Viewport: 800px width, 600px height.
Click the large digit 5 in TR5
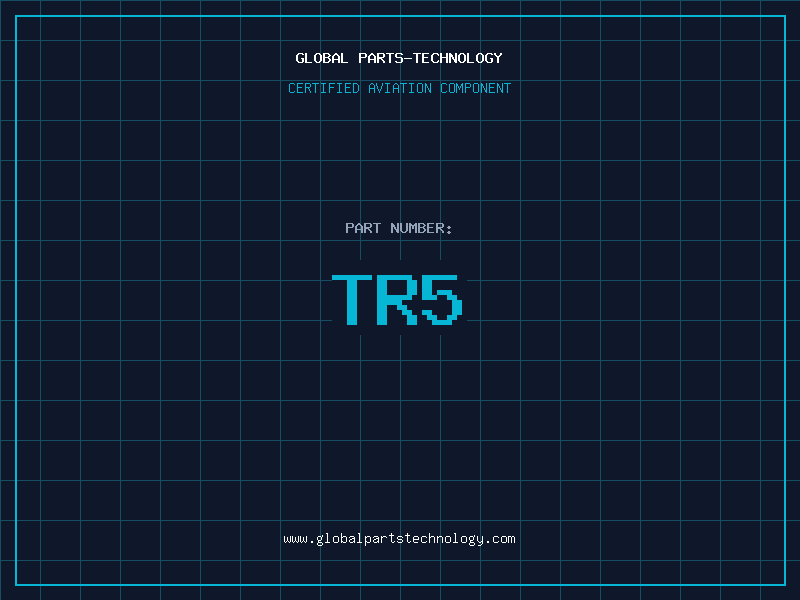[x=442, y=300]
